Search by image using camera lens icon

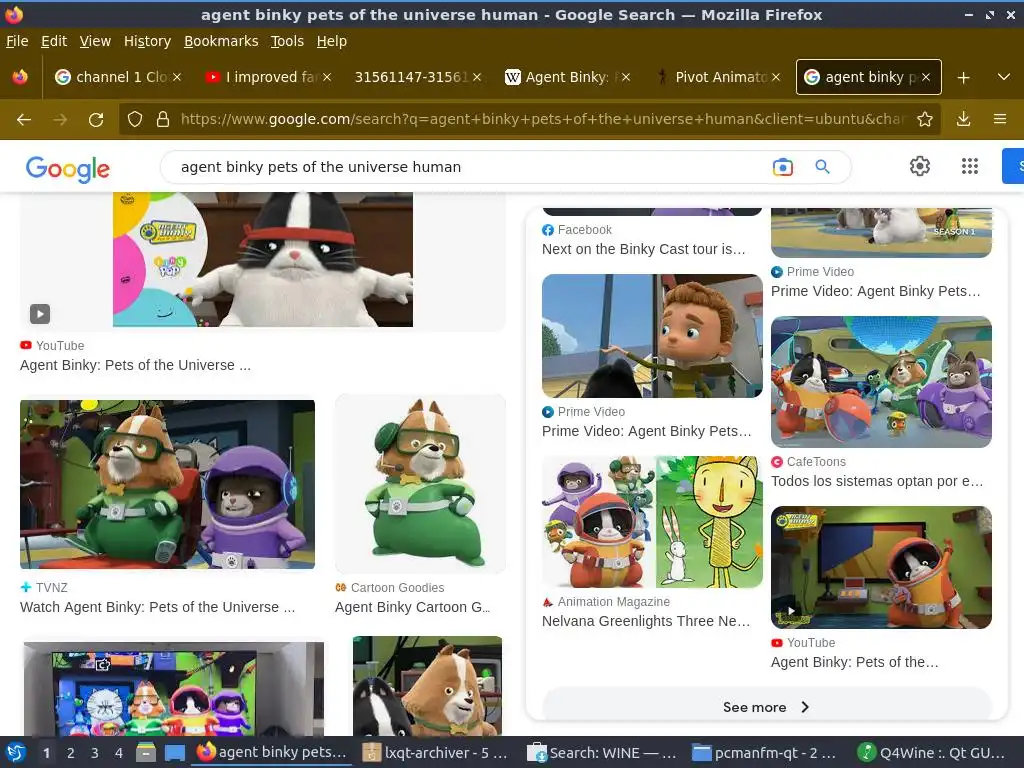point(782,167)
